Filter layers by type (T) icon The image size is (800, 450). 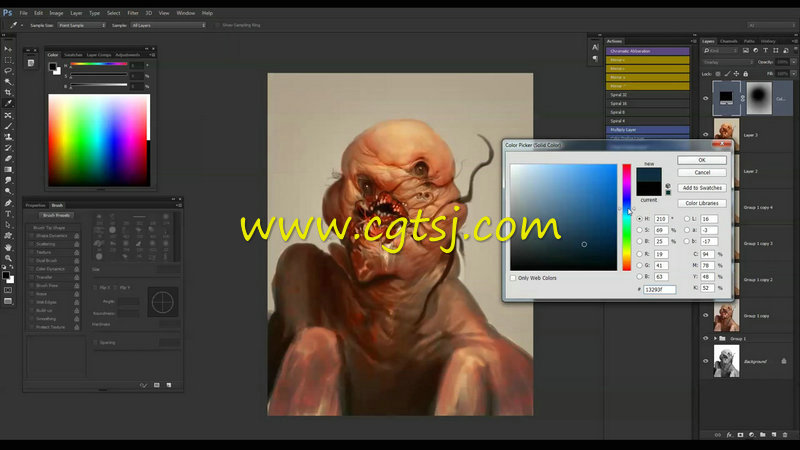[766, 51]
